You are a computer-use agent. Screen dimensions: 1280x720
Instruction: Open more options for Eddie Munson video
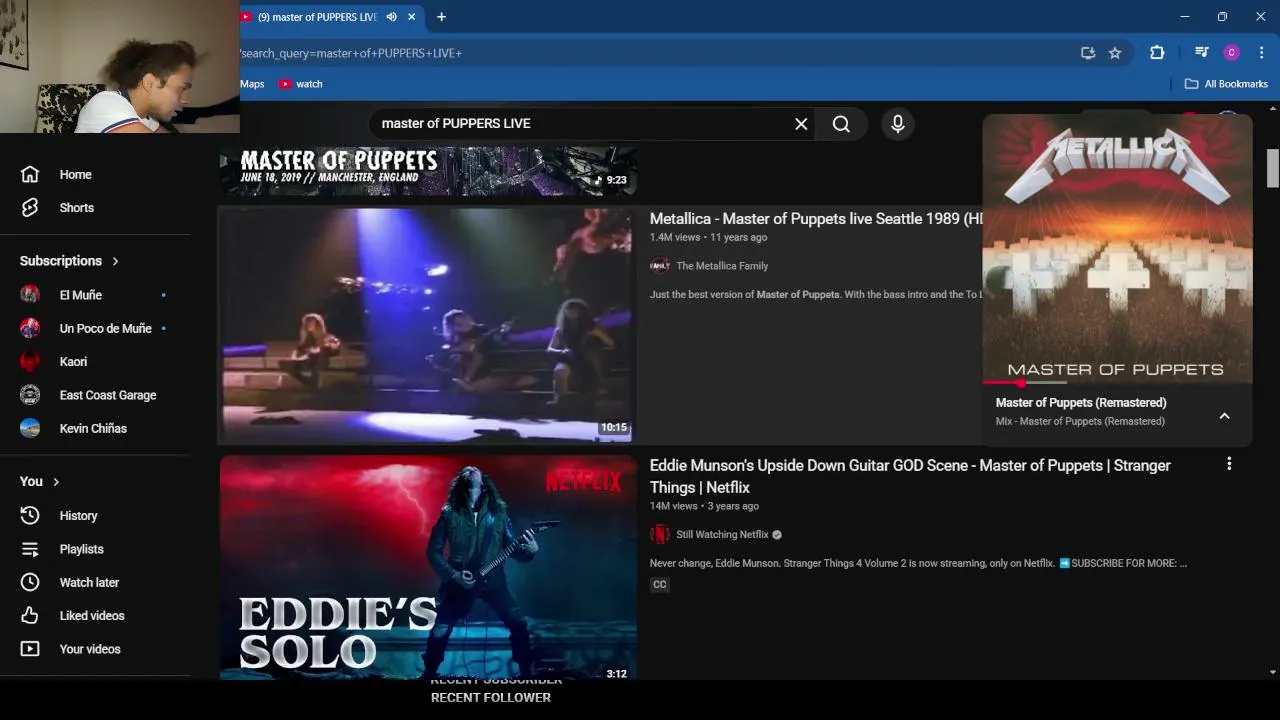[x=1229, y=464]
